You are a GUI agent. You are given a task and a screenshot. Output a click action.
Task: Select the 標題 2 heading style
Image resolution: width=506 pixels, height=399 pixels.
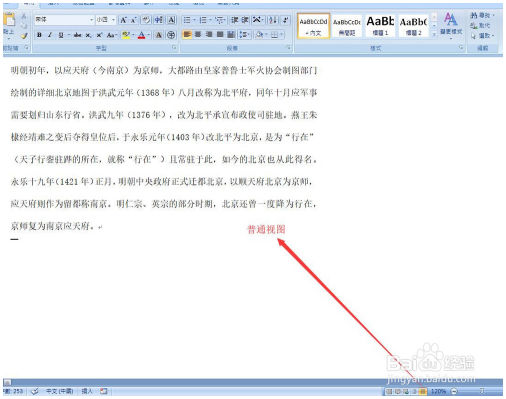413,25
